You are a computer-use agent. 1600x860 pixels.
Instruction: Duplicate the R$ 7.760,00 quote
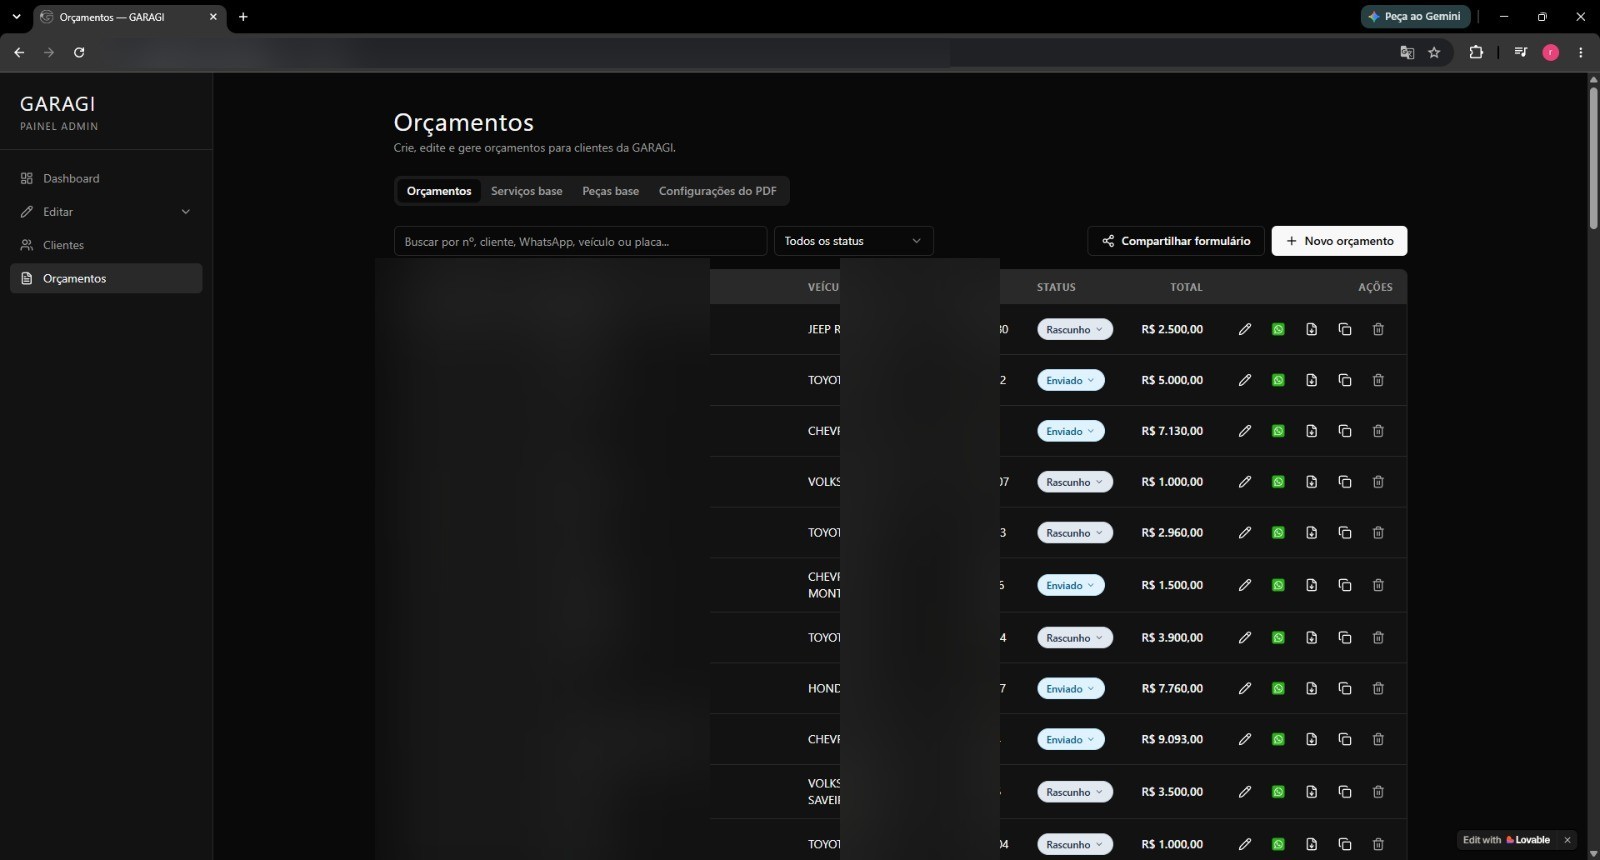(1345, 689)
